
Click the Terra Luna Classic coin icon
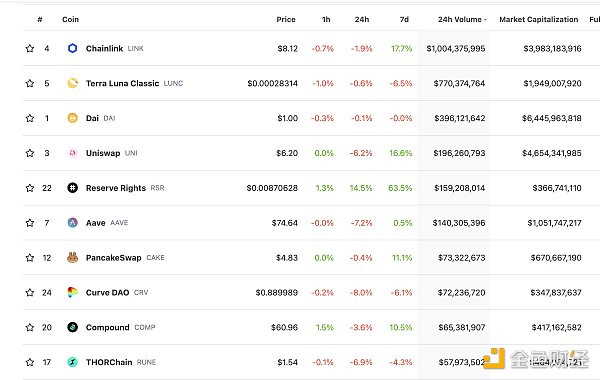click(72, 83)
